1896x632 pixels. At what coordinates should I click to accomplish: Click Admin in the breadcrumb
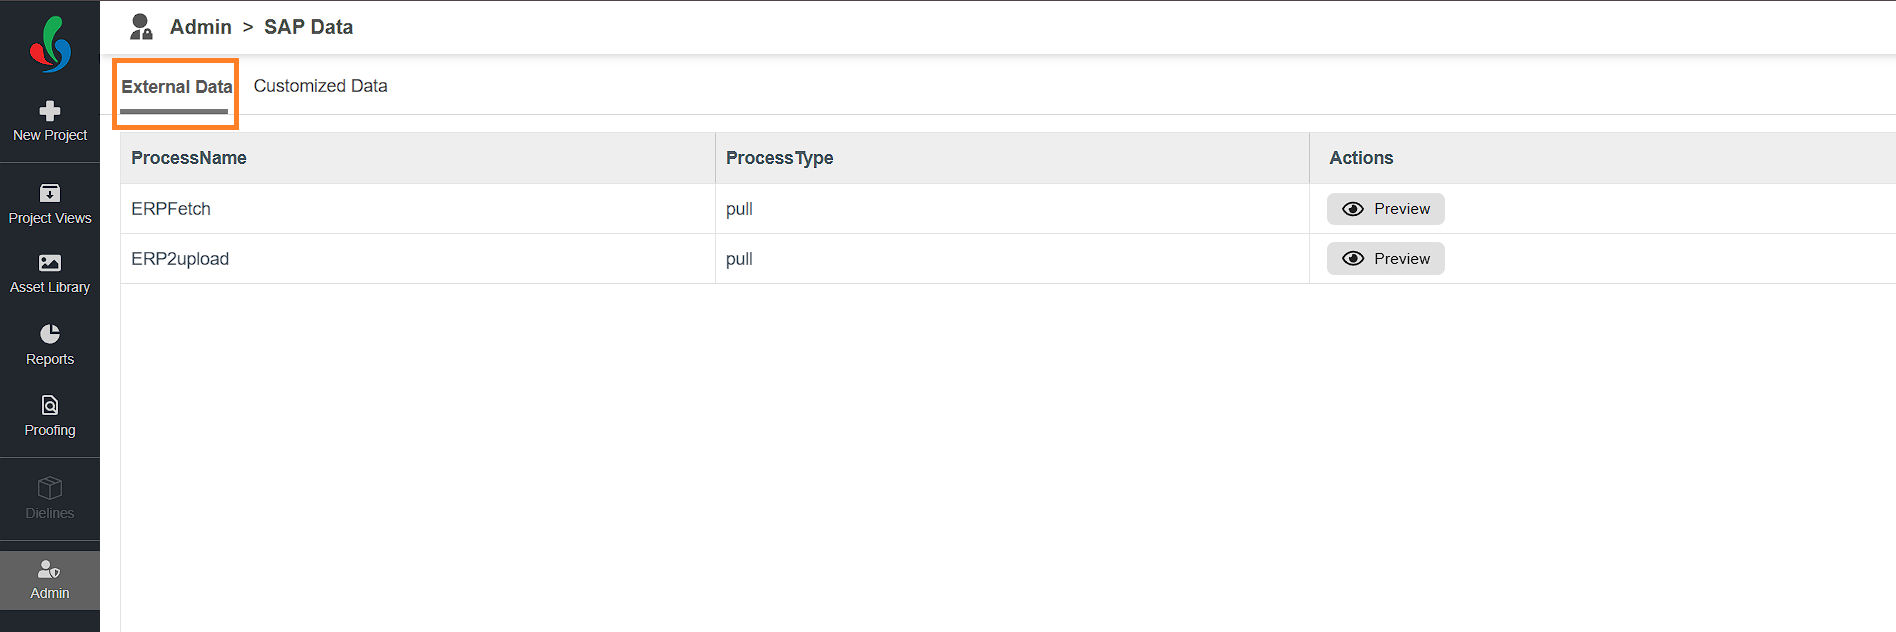coord(201,27)
